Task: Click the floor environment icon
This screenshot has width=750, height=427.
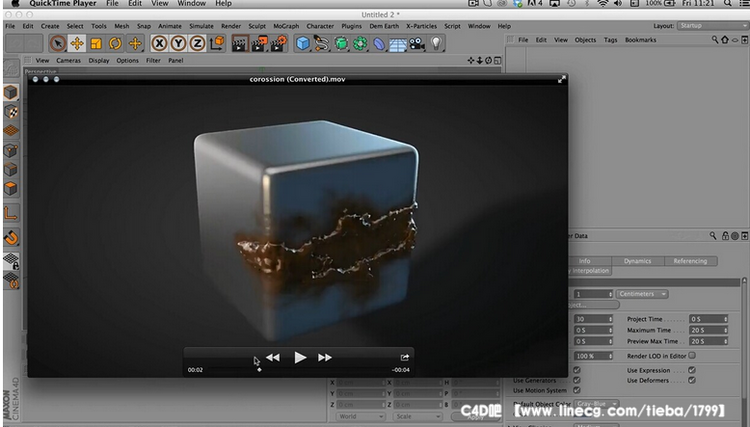Action: click(398, 44)
